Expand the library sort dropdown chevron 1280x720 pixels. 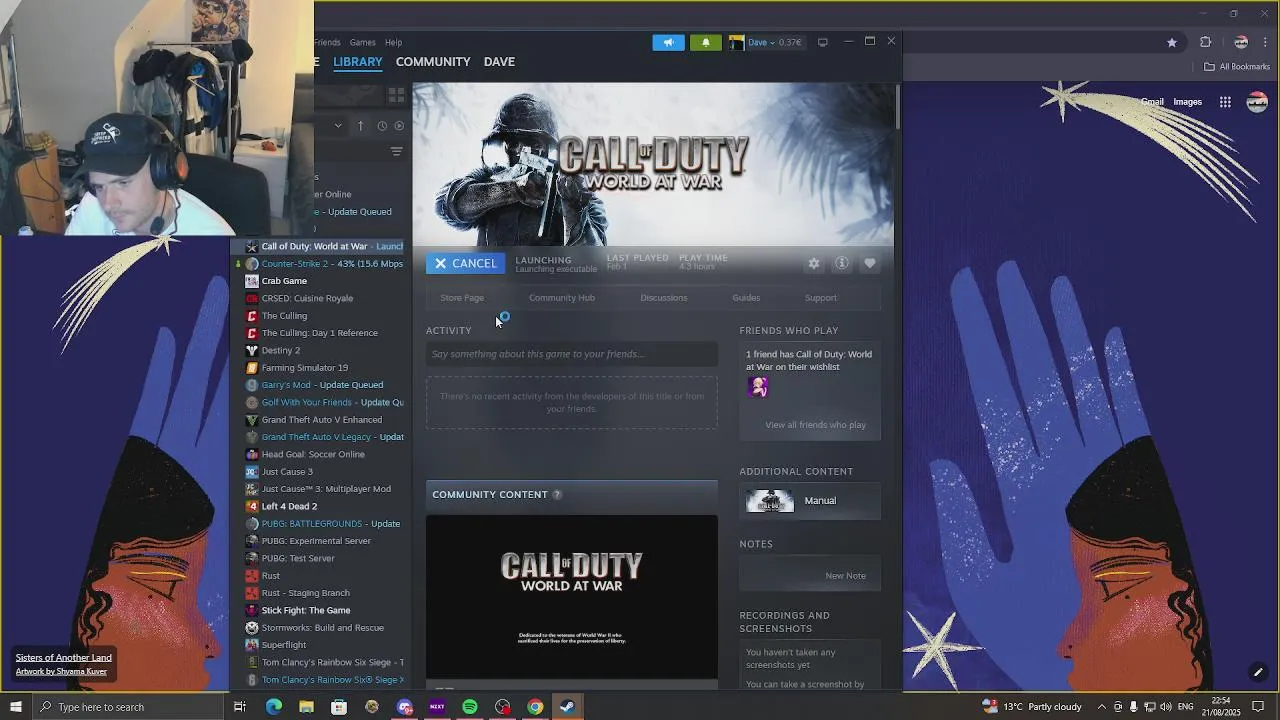pyautogui.click(x=338, y=126)
